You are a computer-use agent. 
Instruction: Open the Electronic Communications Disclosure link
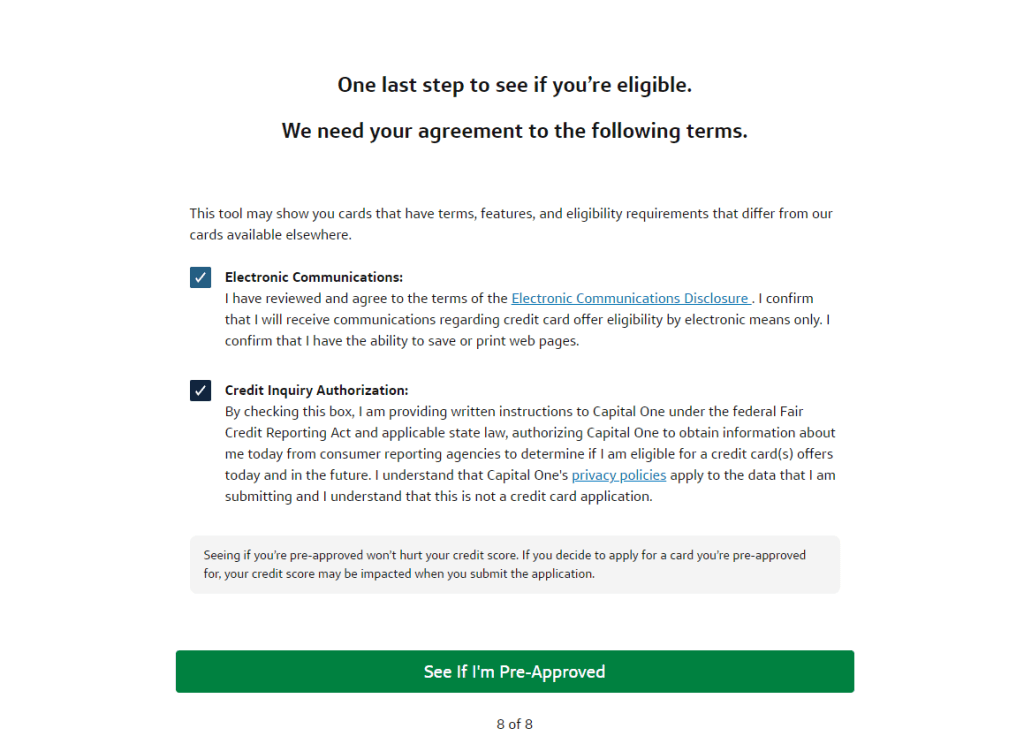(630, 298)
